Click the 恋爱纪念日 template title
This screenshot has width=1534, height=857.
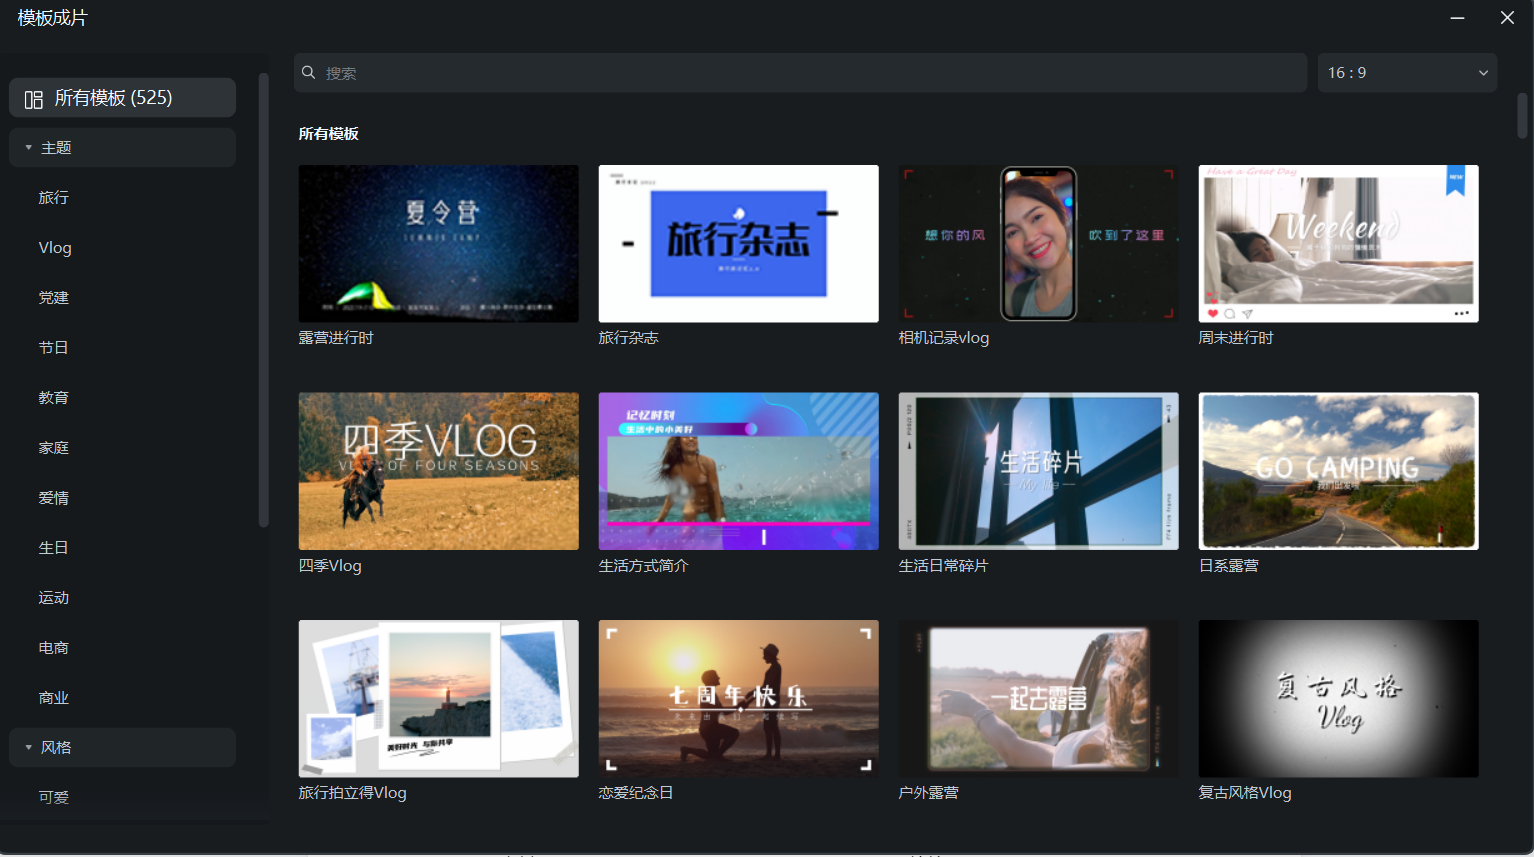point(636,793)
